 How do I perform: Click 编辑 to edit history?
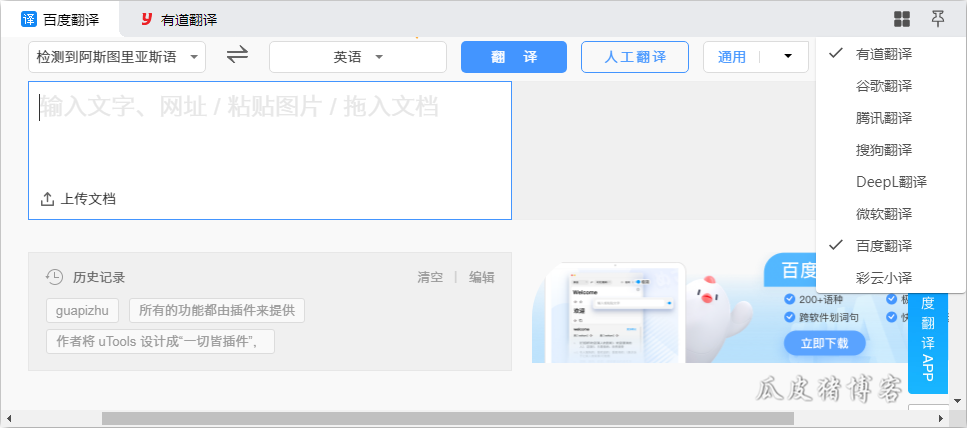482,278
